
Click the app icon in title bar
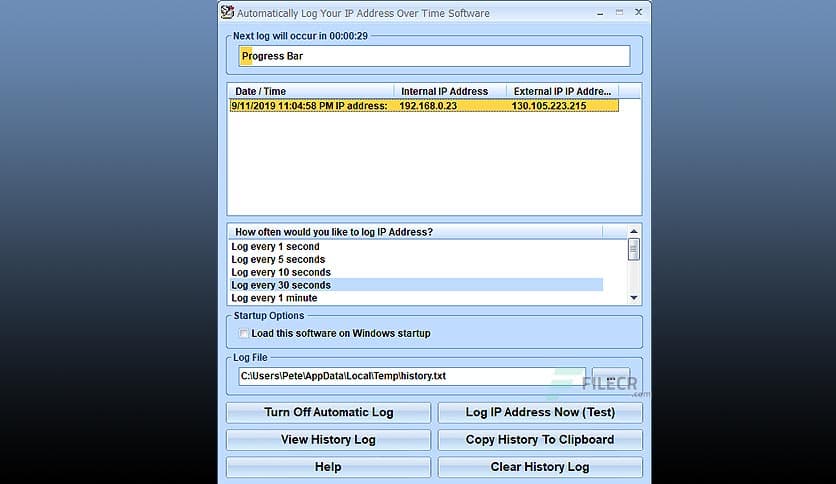(227, 12)
